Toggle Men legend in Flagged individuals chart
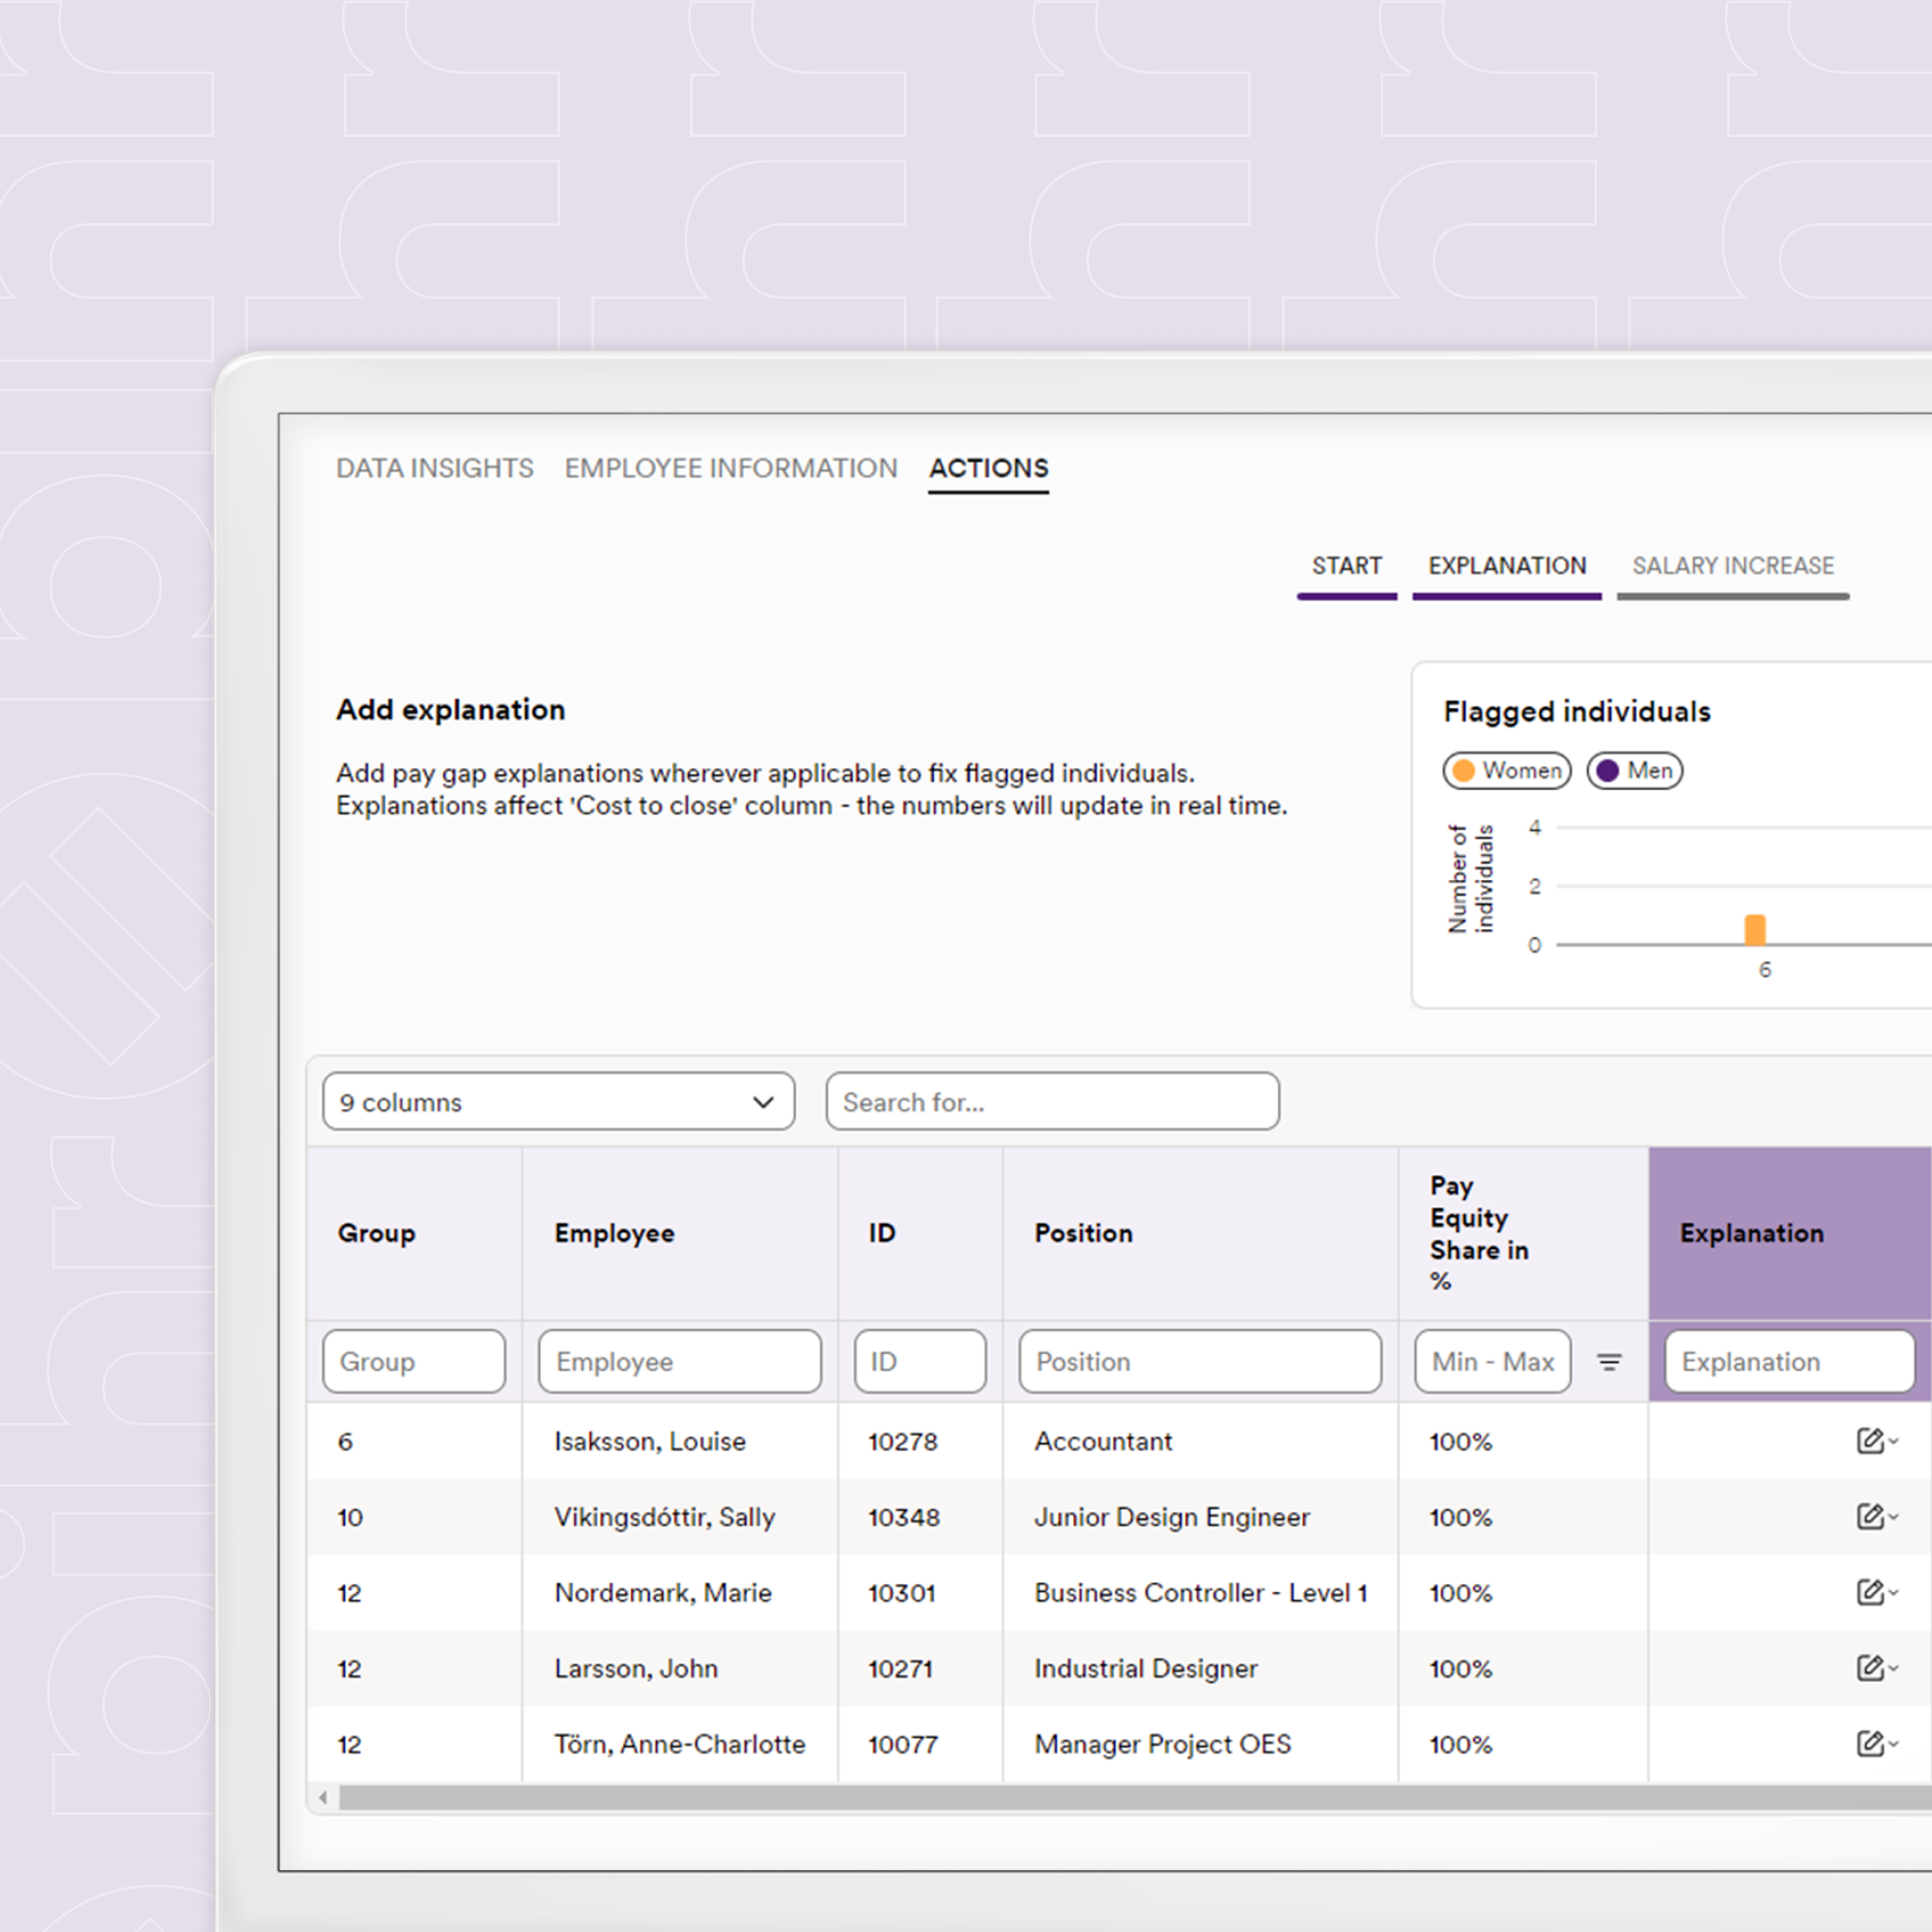 point(1635,771)
